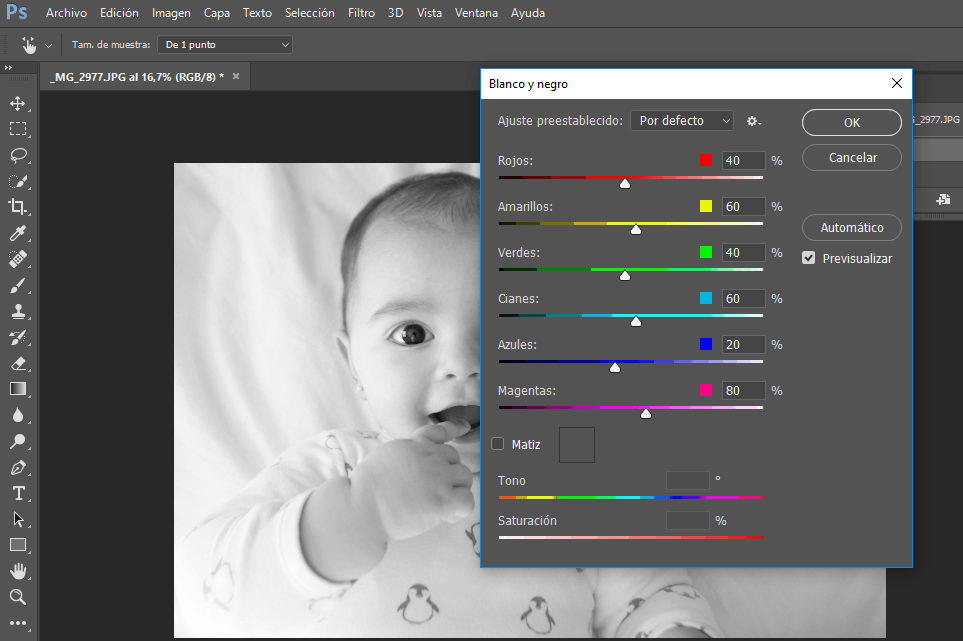Expand the tool preset picker arrow
The width and height of the screenshot is (963, 641).
[x=49, y=45]
